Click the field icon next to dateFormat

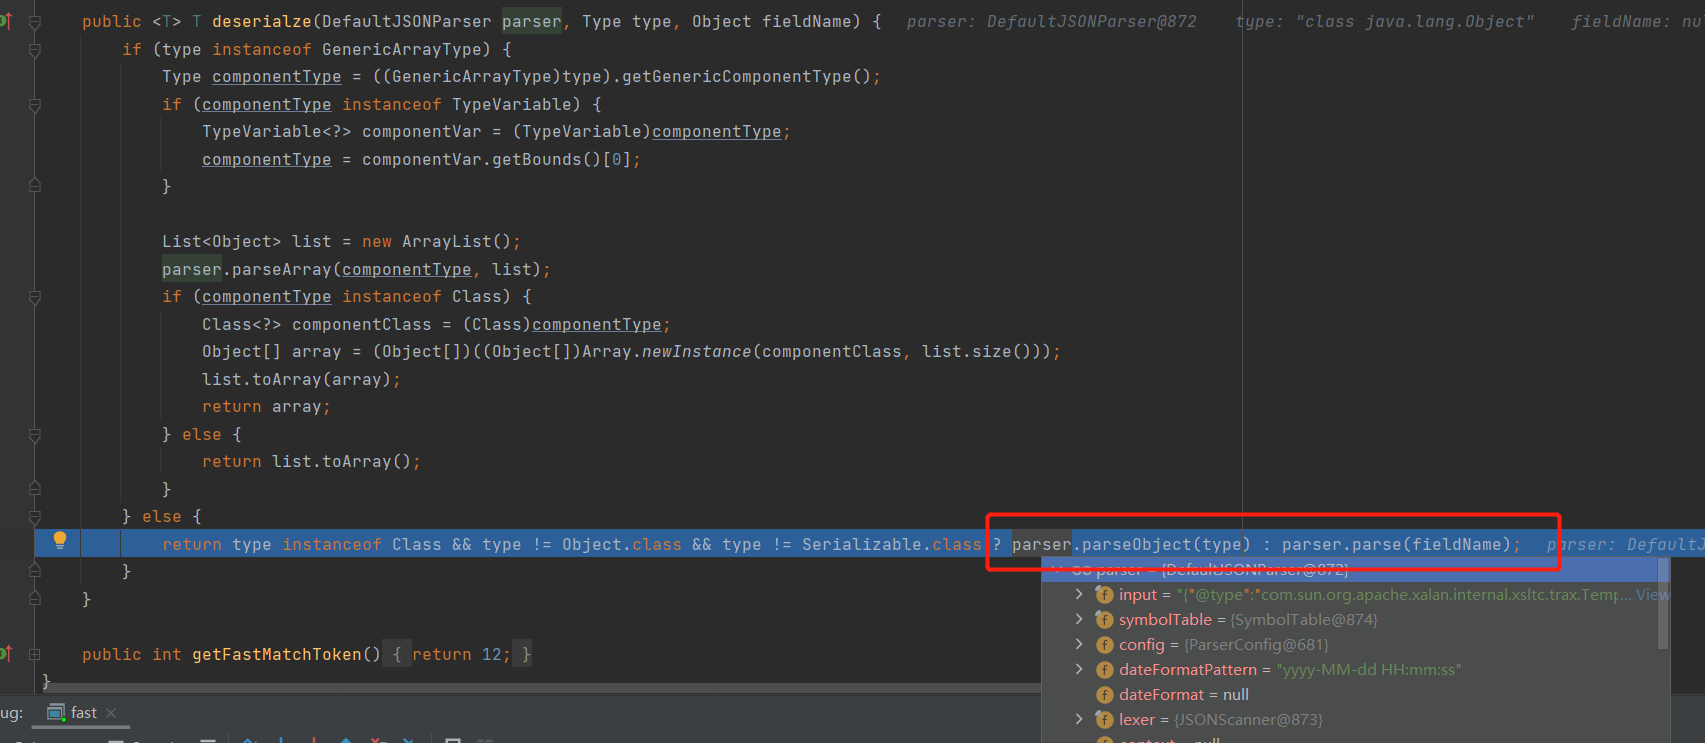[x=1105, y=695]
